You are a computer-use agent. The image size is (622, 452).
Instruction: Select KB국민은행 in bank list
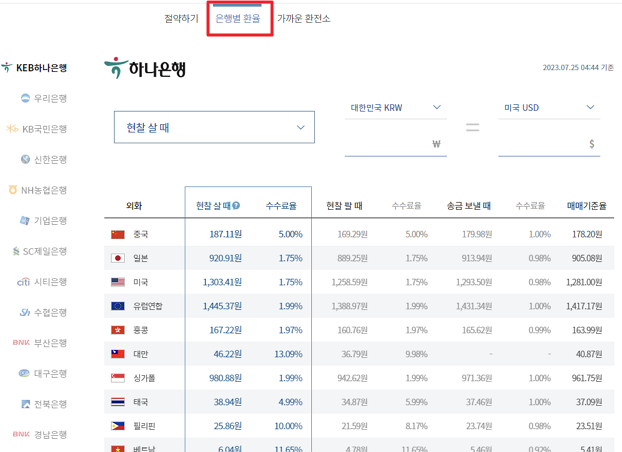coord(44,129)
